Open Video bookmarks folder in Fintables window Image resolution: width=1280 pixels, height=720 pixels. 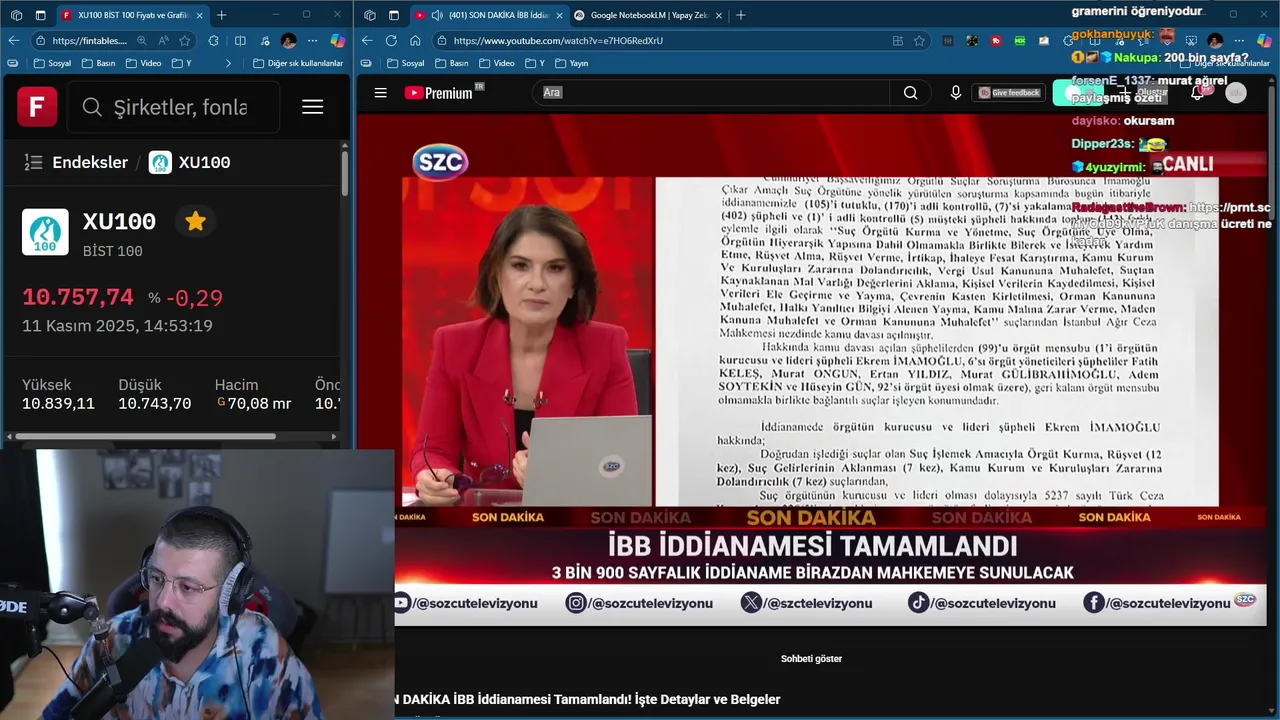click(x=143, y=63)
